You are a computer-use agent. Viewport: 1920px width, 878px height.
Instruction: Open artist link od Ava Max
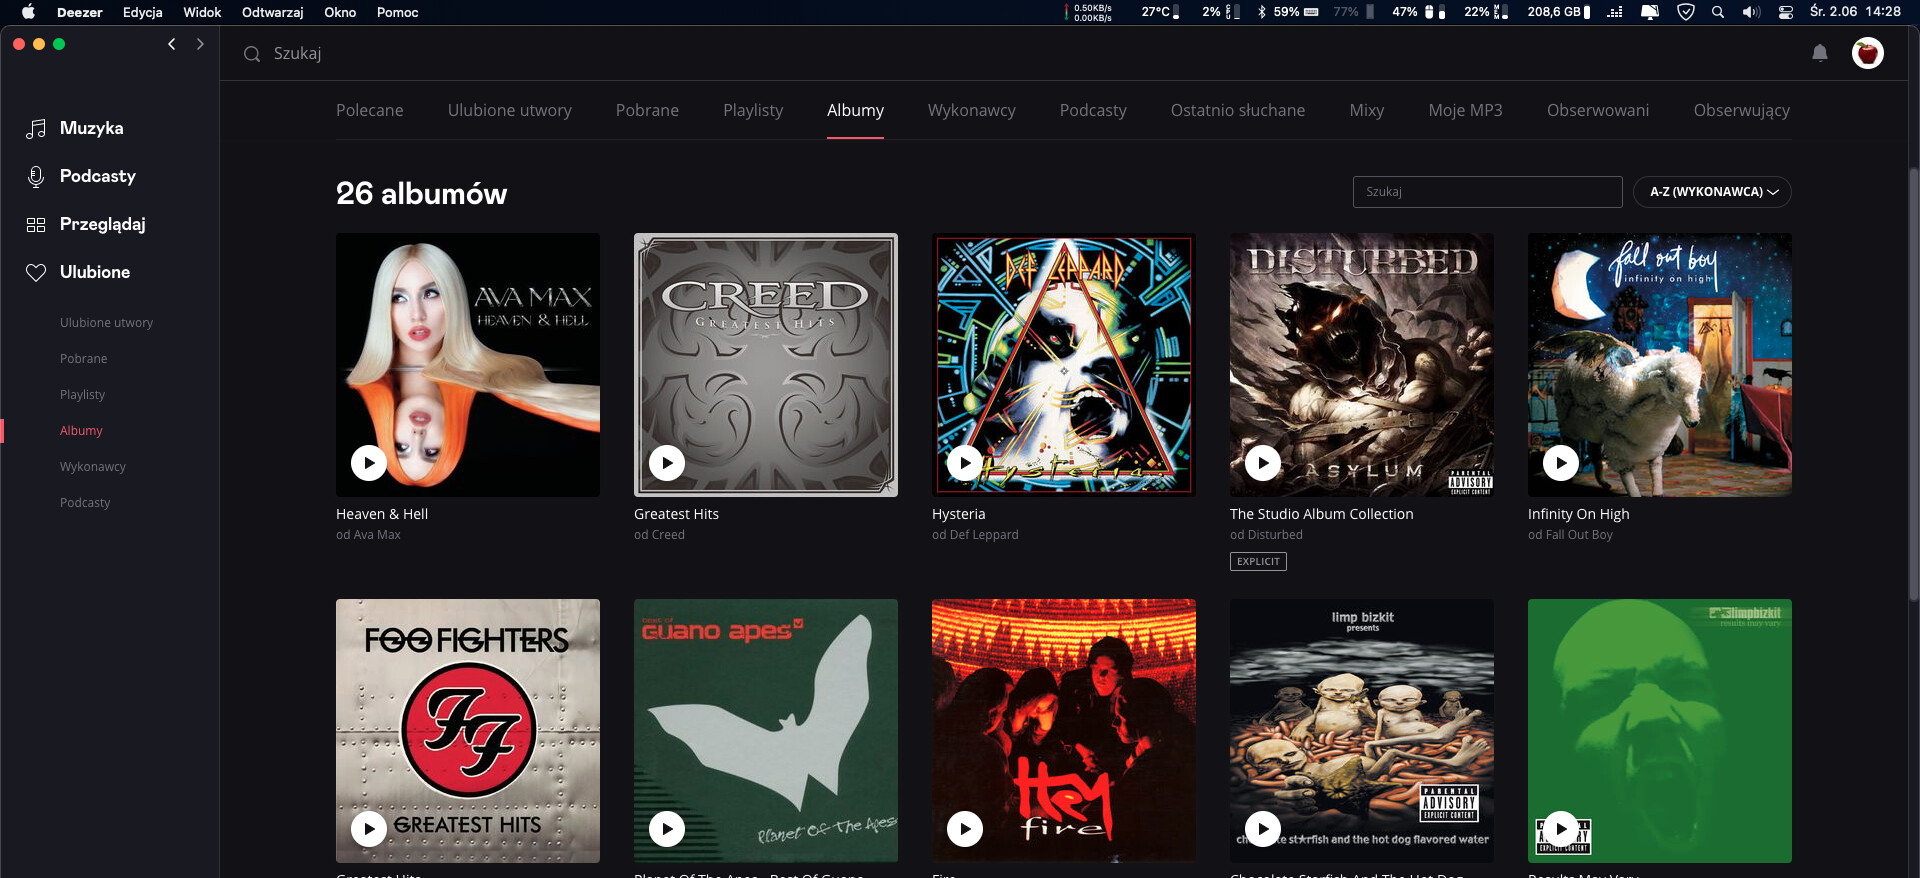click(368, 535)
